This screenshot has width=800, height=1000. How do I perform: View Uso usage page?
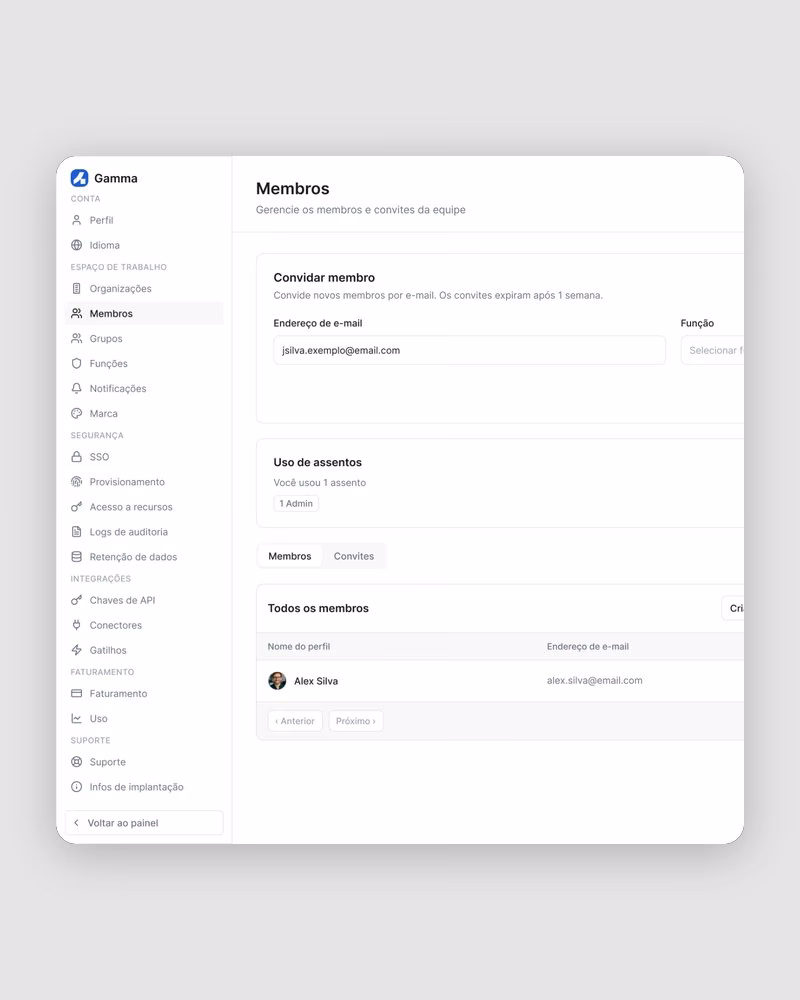coord(144,718)
